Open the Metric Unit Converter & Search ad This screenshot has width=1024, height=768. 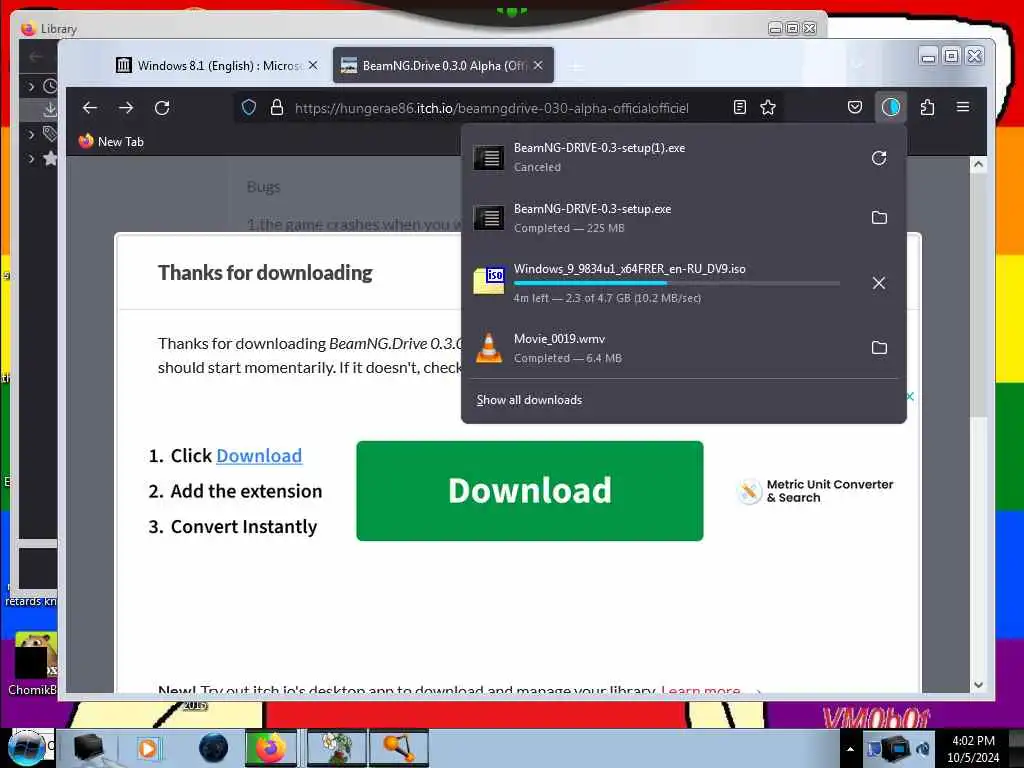pos(815,491)
